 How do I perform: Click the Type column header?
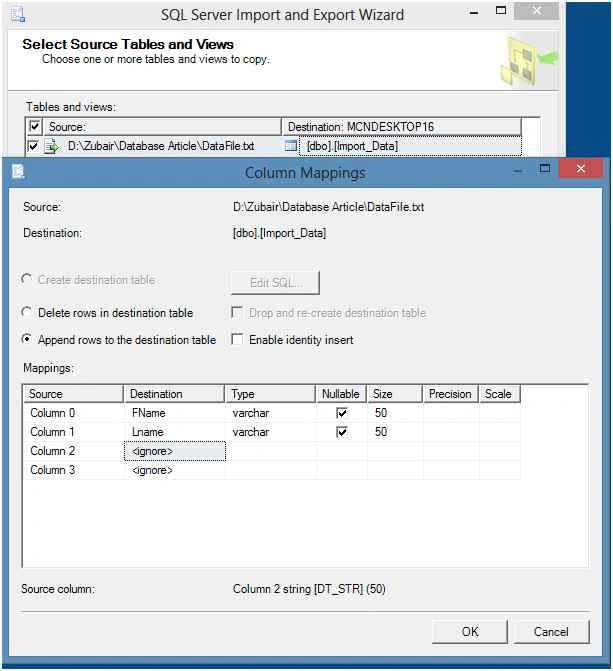click(x=271, y=394)
